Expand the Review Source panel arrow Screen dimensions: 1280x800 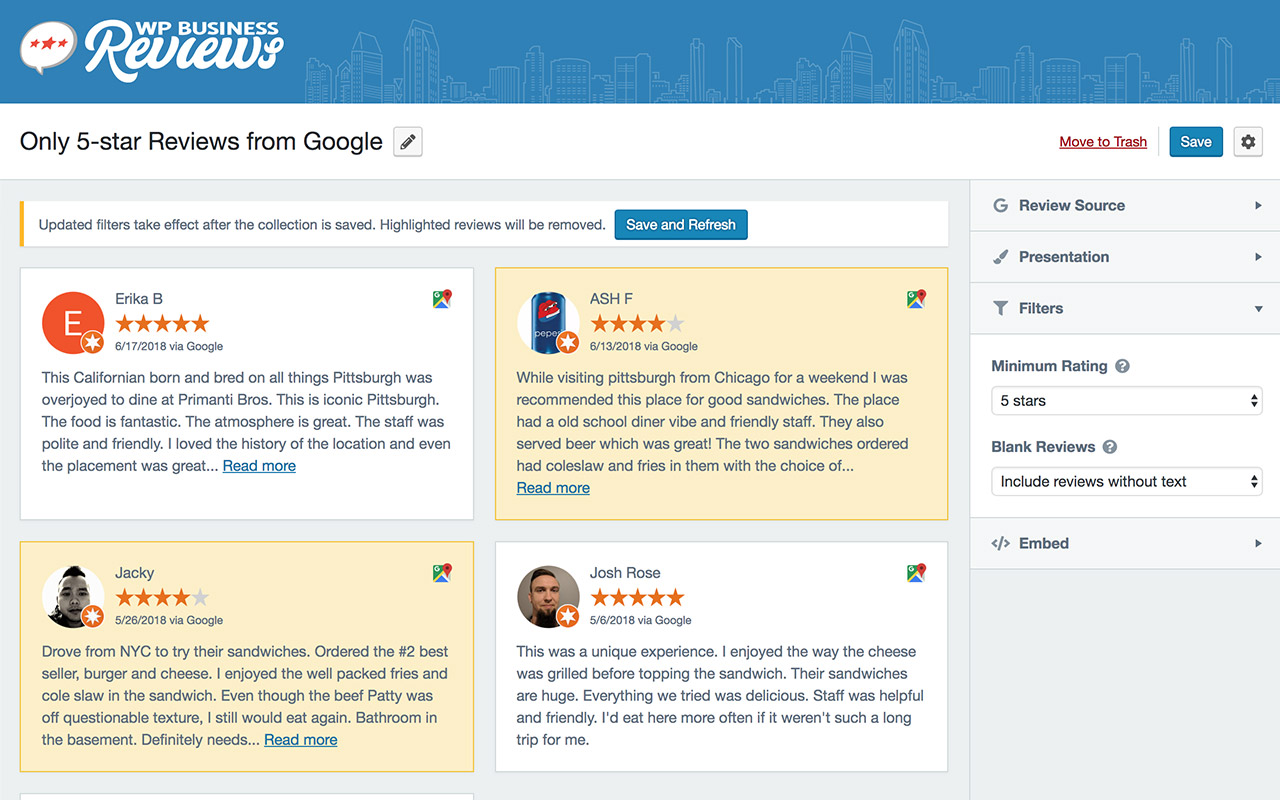pyautogui.click(x=1258, y=206)
